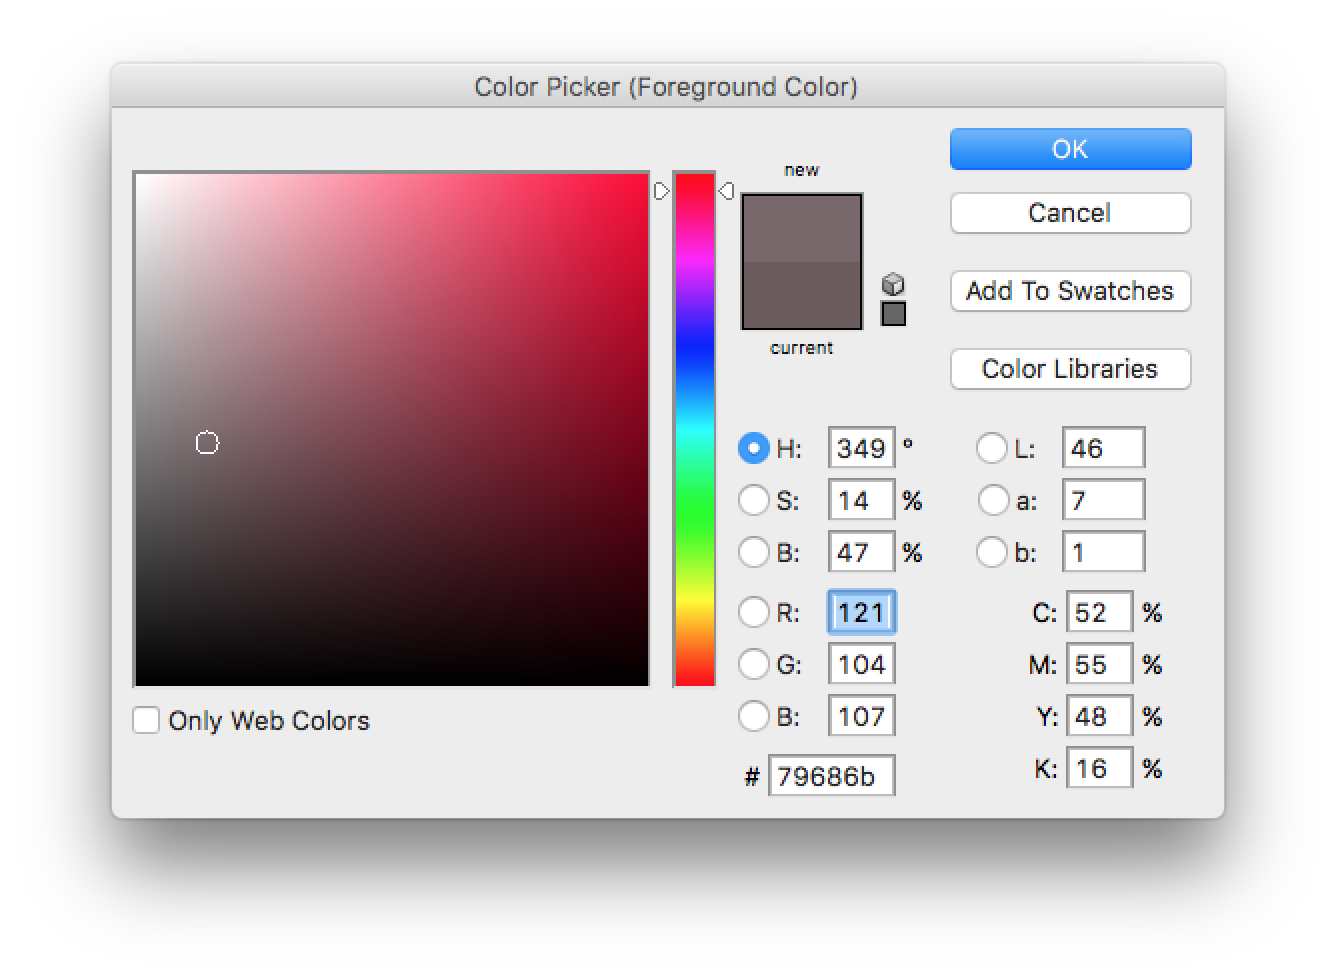Click the vertical hue spectrum slider
The width and height of the screenshot is (1336, 978).
click(695, 430)
